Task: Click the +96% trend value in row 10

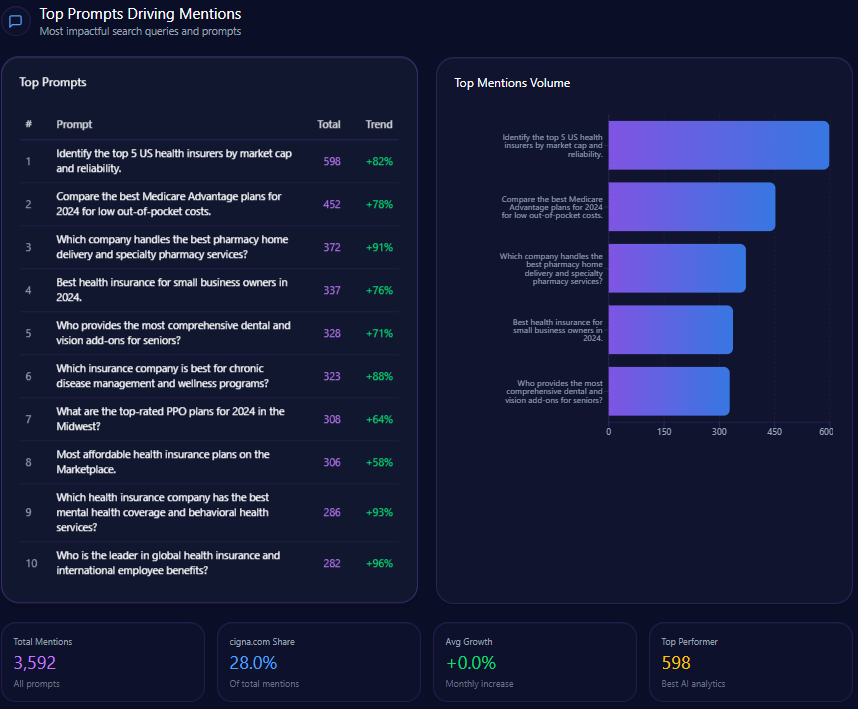Action: 379,563
